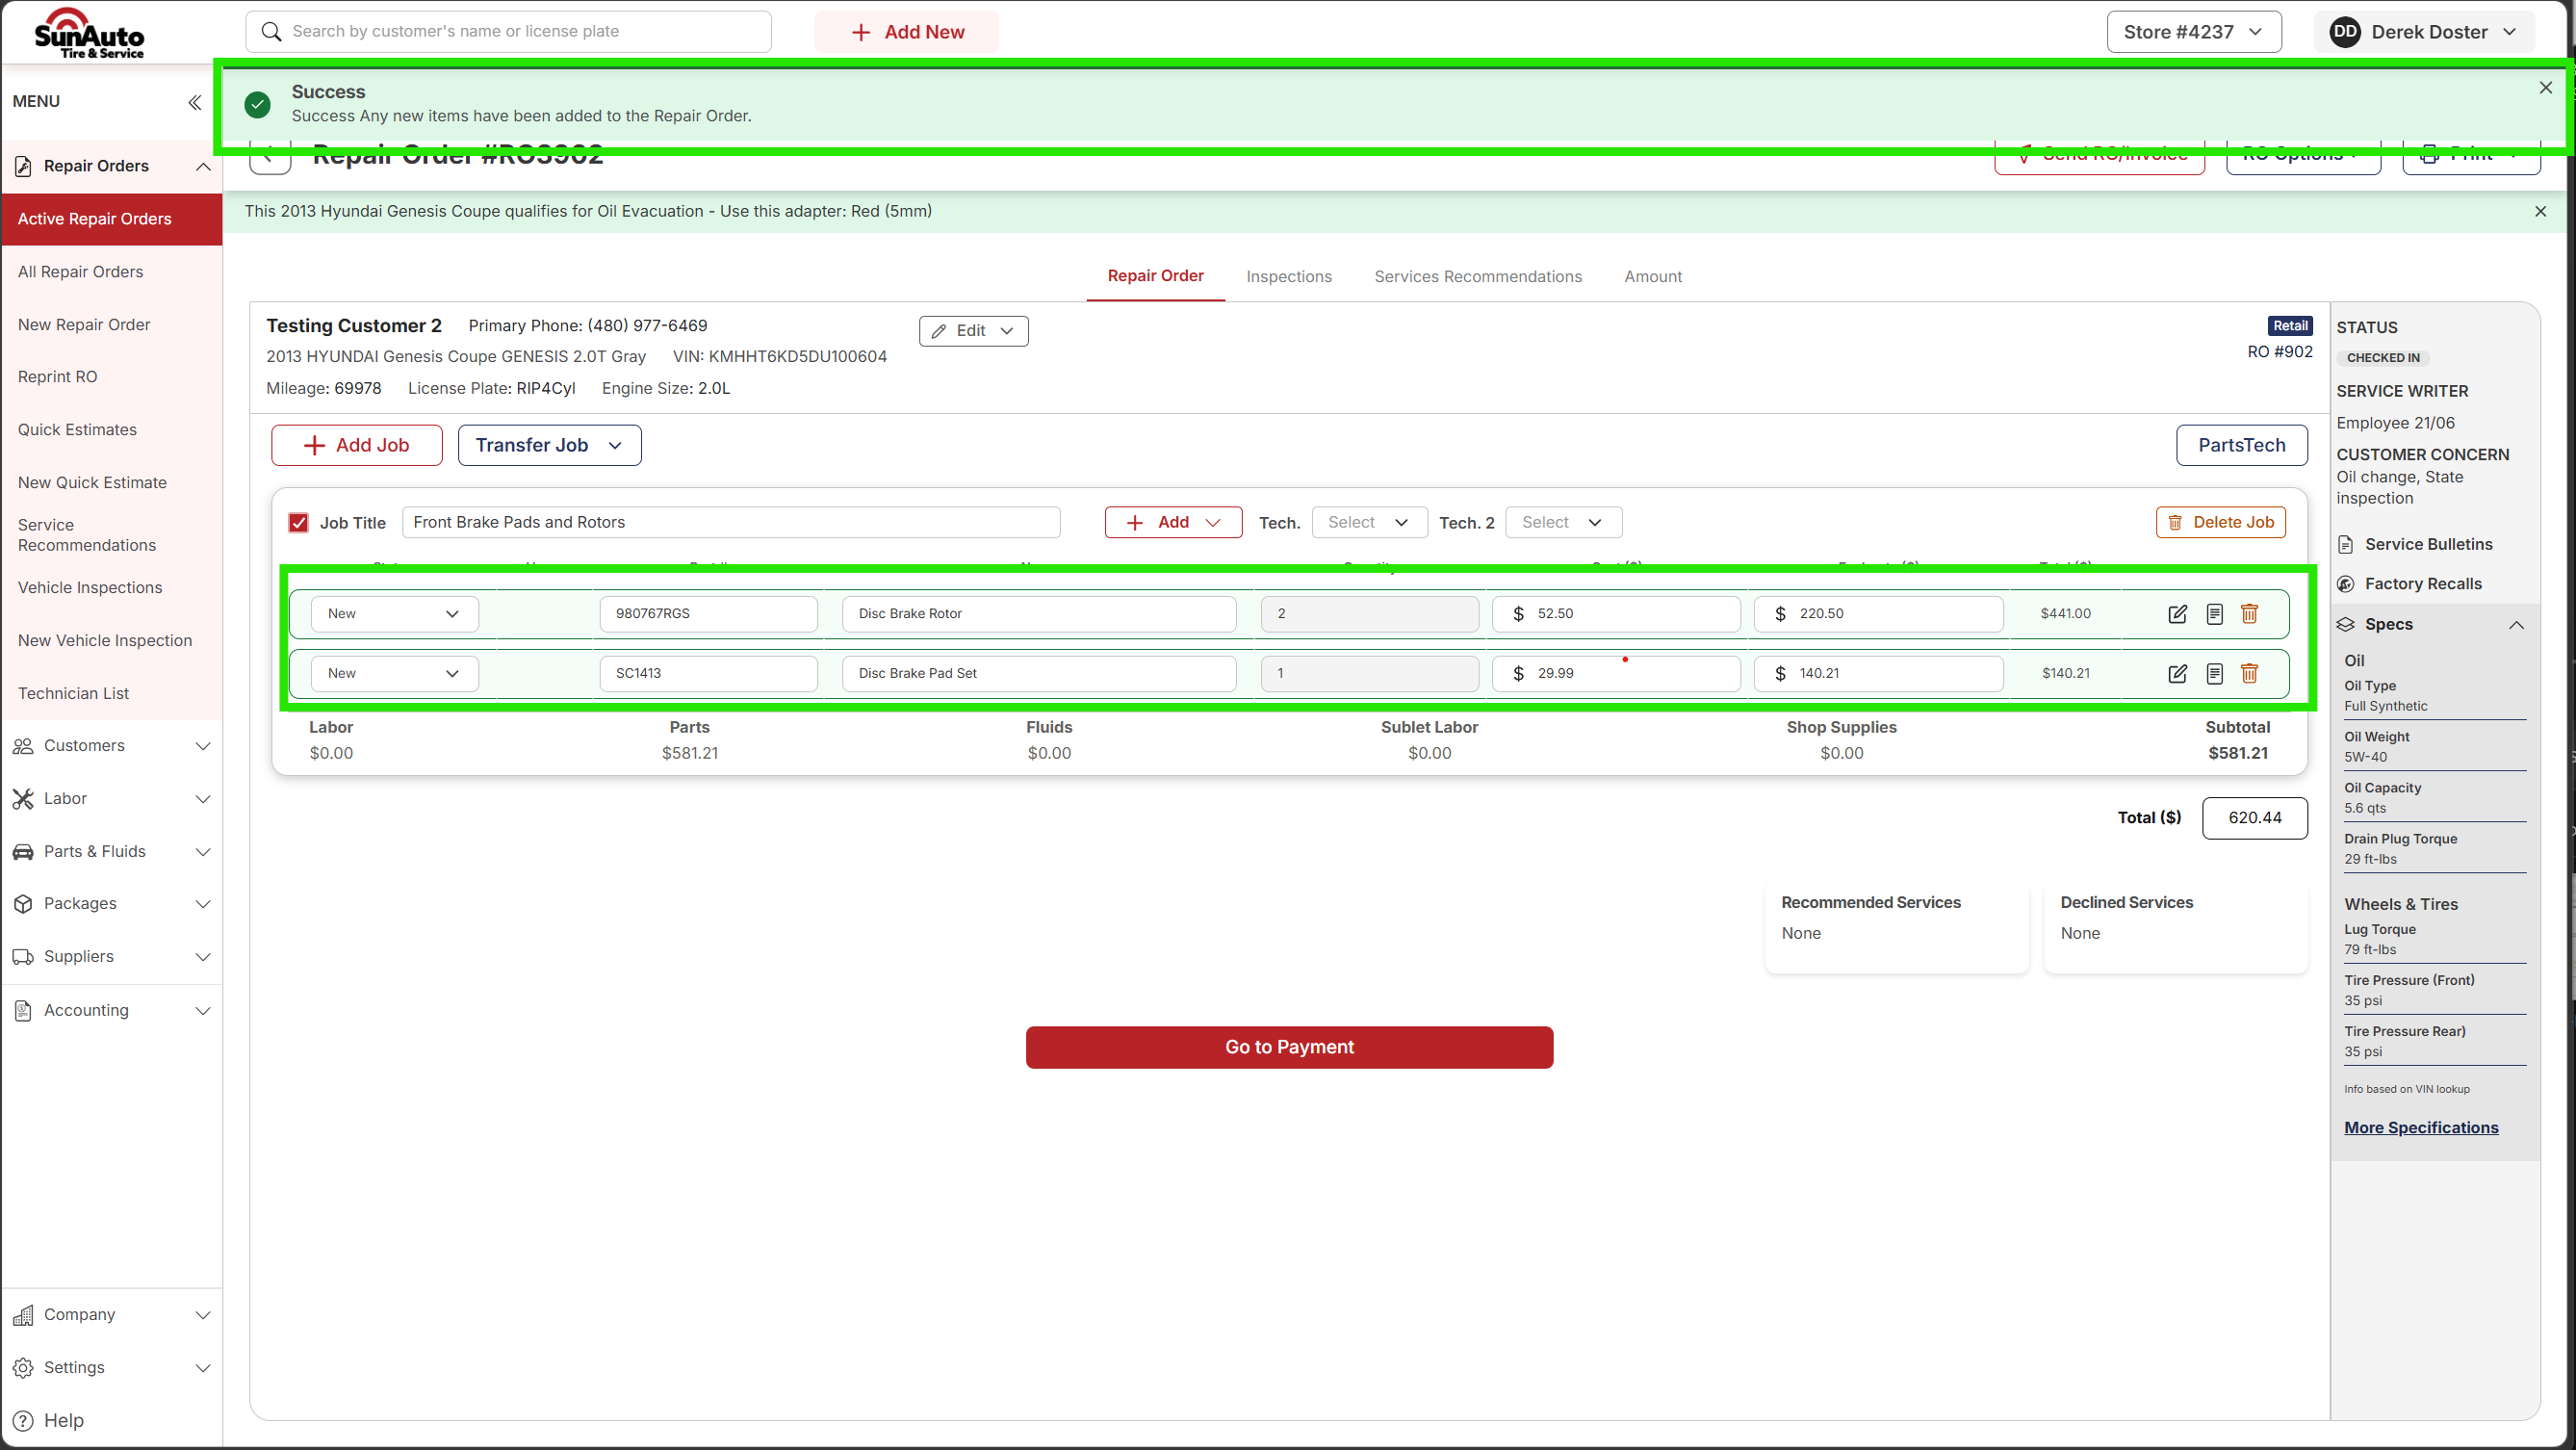Viewport: 2576px width, 1450px height.
Task: Click the Accounting clipboard icon
Action: pyautogui.click(x=23, y=1011)
